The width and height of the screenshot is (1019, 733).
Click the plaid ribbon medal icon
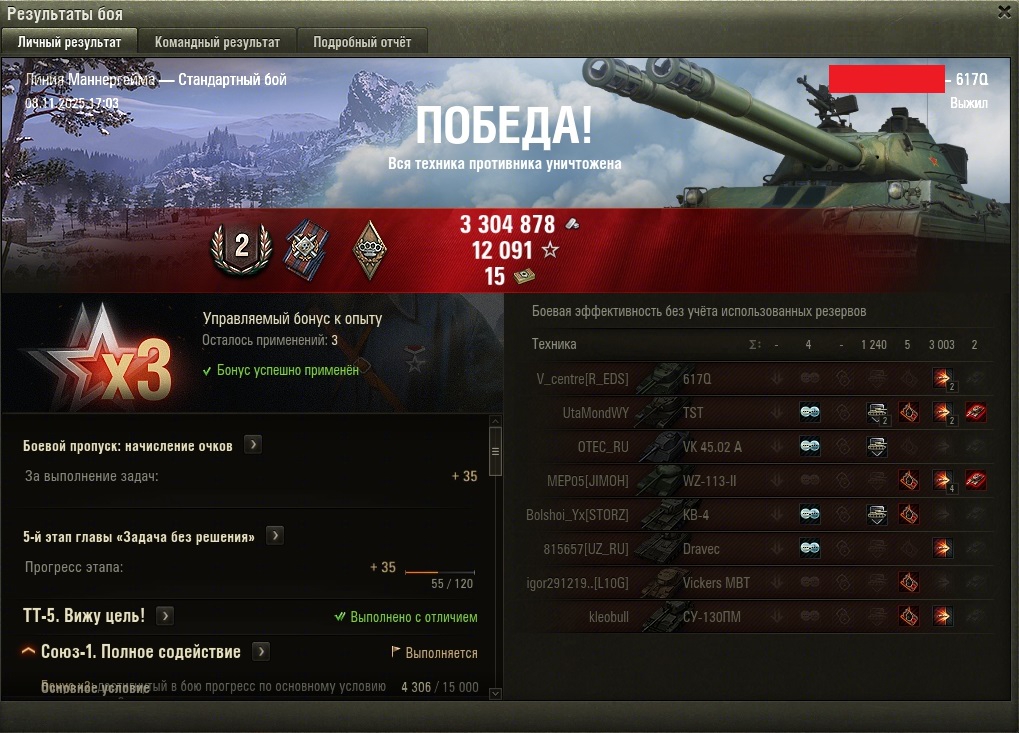[x=307, y=249]
